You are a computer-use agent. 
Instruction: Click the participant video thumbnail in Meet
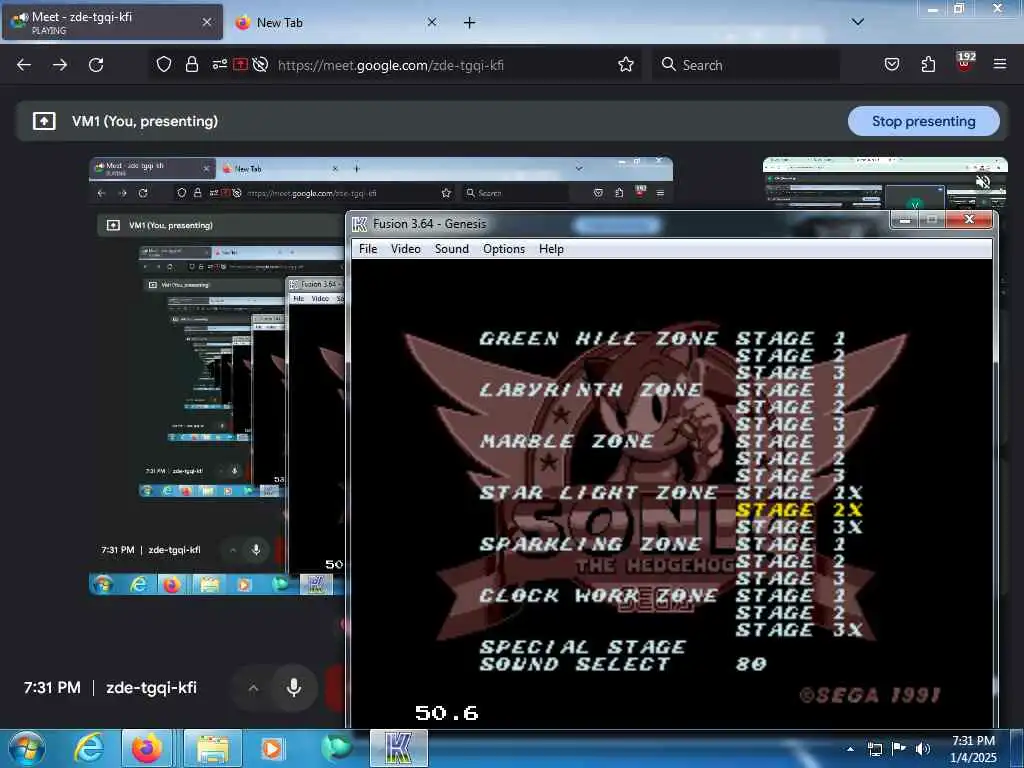[x=885, y=184]
